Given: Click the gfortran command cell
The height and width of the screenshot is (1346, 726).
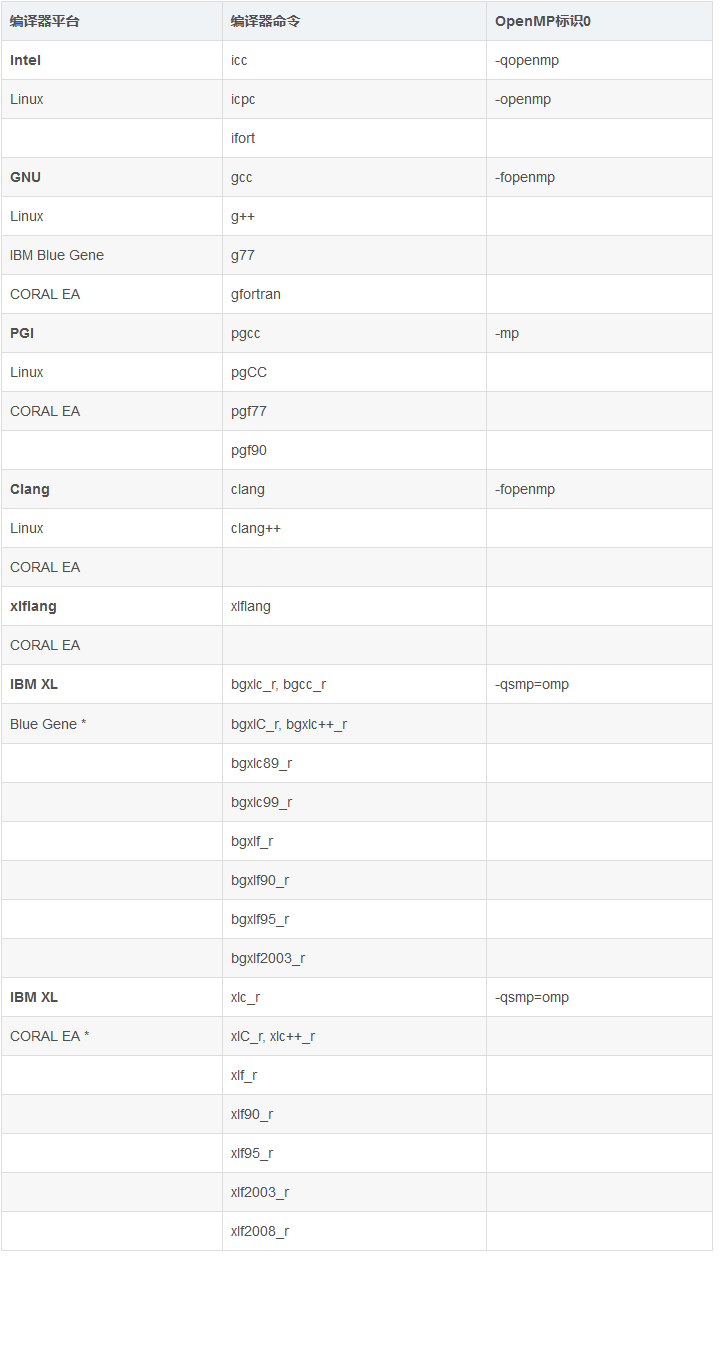Looking at the screenshot, I should (x=256, y=294).
